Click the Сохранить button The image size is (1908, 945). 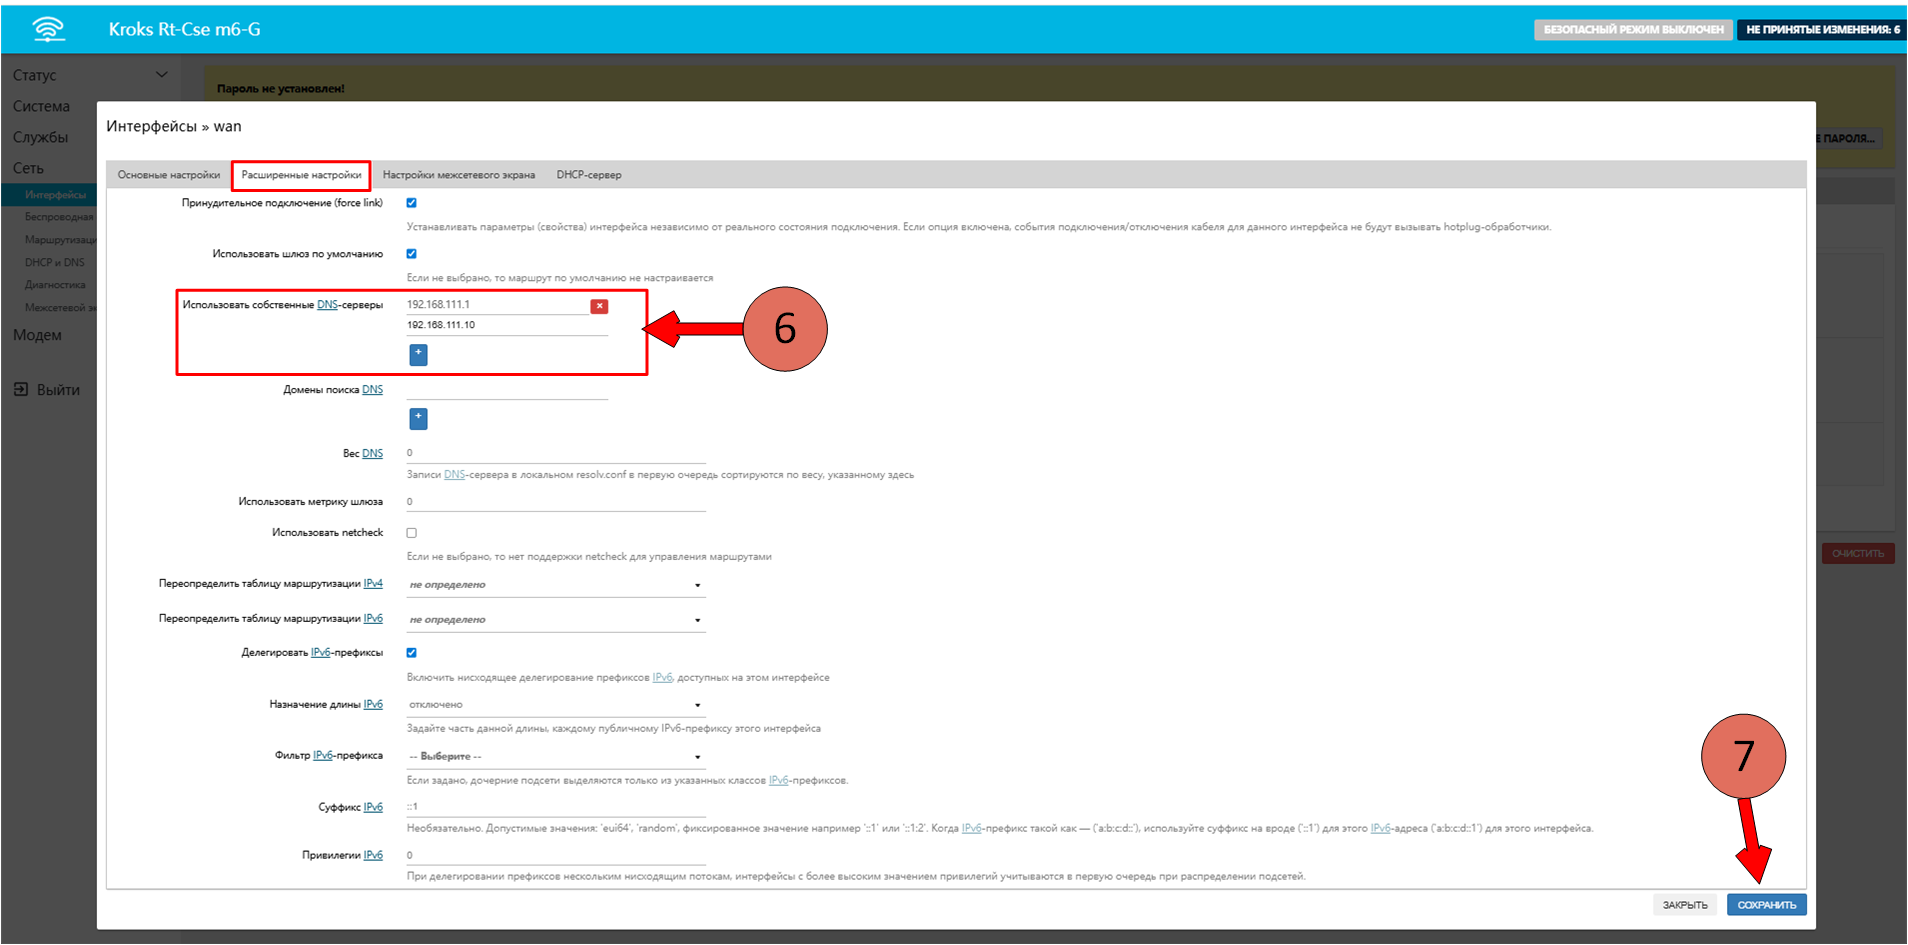[1766, 905]
